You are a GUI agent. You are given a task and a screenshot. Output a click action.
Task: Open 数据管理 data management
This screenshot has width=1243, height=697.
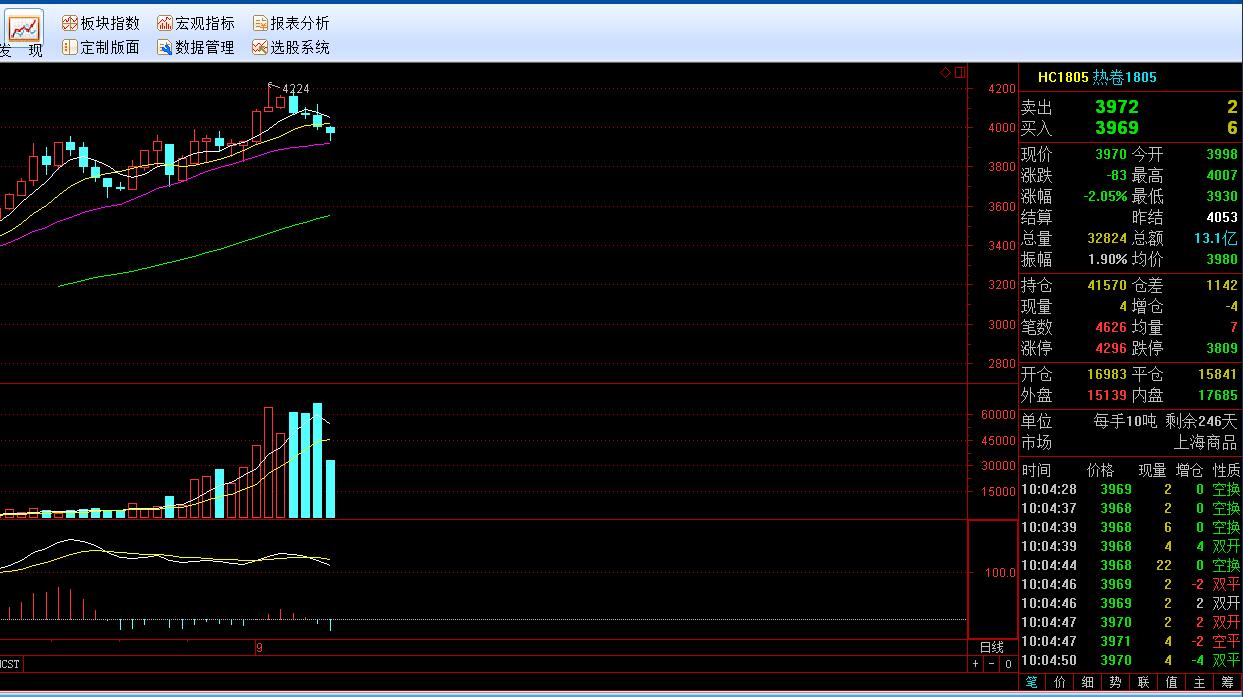tap(196, 47)
